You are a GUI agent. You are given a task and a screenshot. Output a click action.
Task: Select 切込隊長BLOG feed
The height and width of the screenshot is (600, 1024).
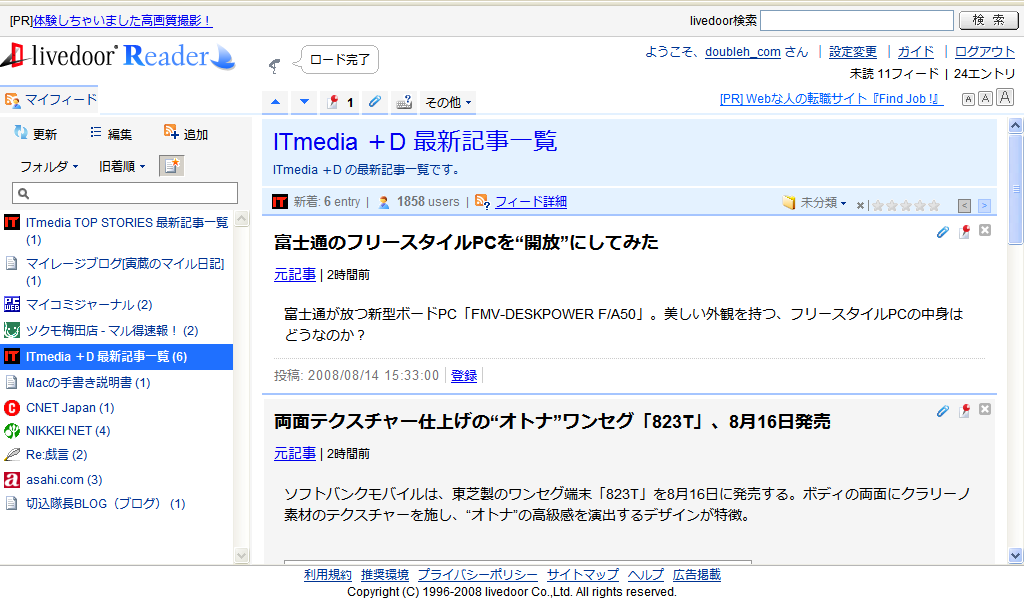[116, 503]
